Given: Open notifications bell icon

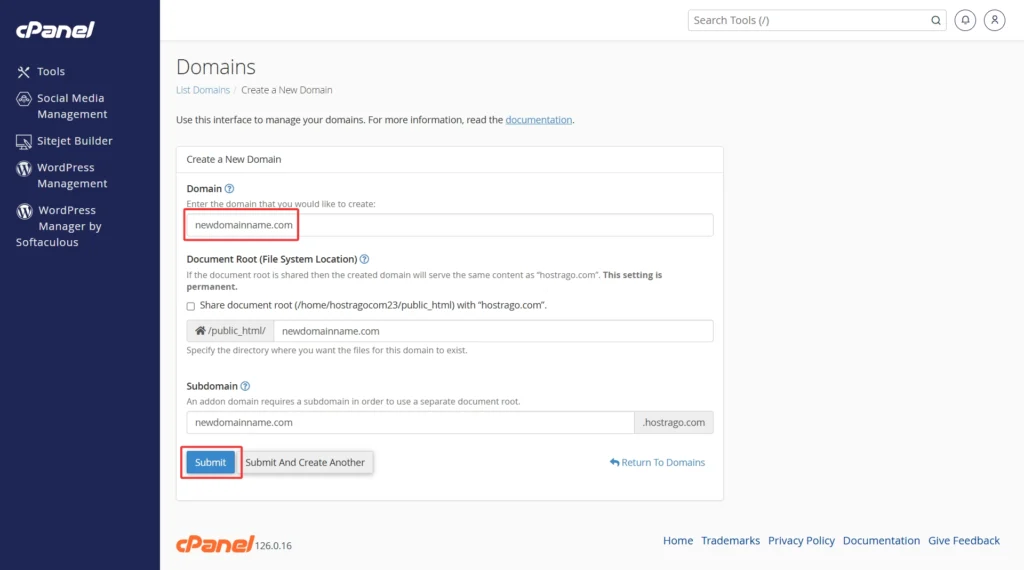Looking at the screenshot, I should coord(965,20).
